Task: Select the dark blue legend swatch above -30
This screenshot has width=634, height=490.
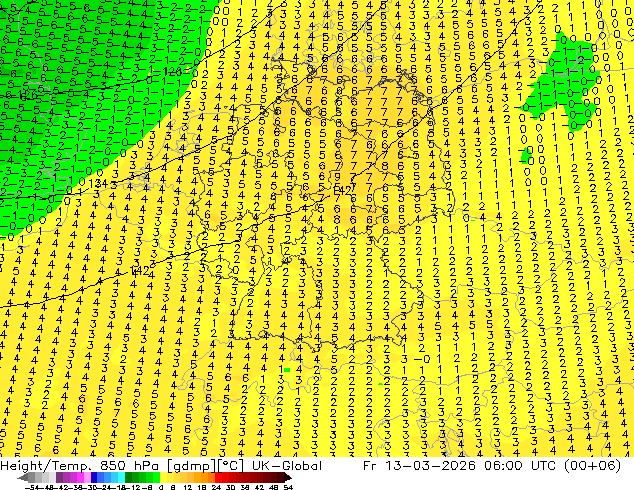Action: pyautogui.click(x=94, y=478)
